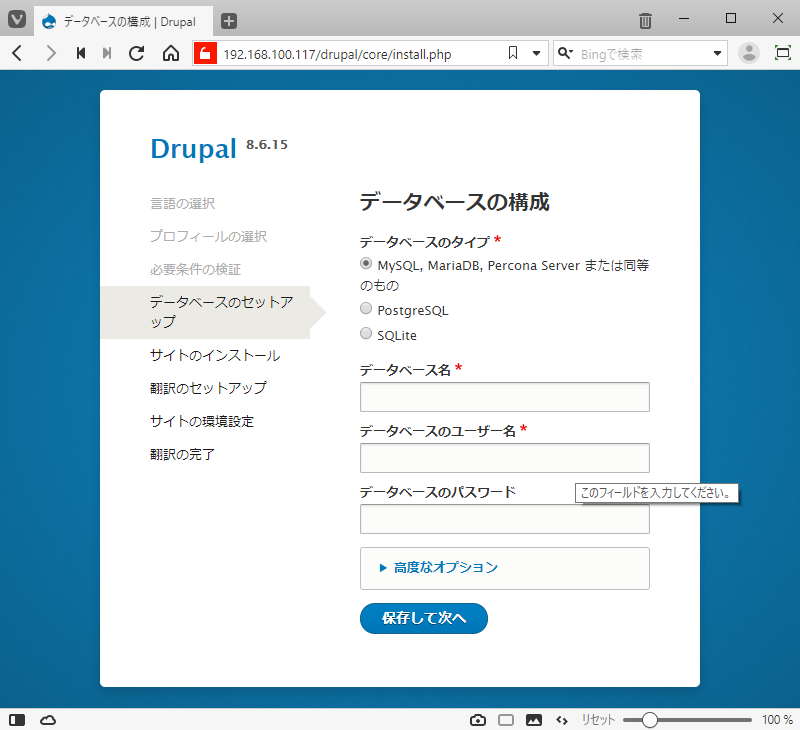Click the rewind history button
Screen dimensions: 800x730
[x=81, y=53]
